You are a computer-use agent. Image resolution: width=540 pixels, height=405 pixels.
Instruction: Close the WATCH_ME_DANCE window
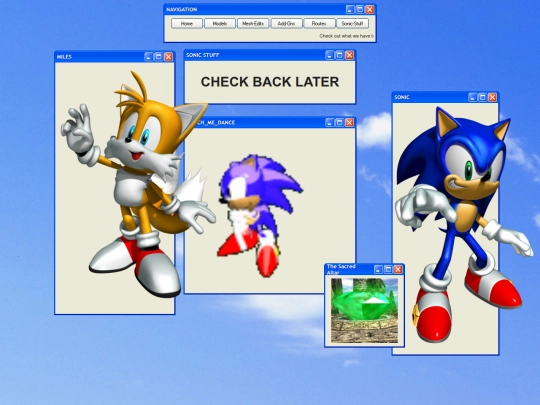(350, 122)
